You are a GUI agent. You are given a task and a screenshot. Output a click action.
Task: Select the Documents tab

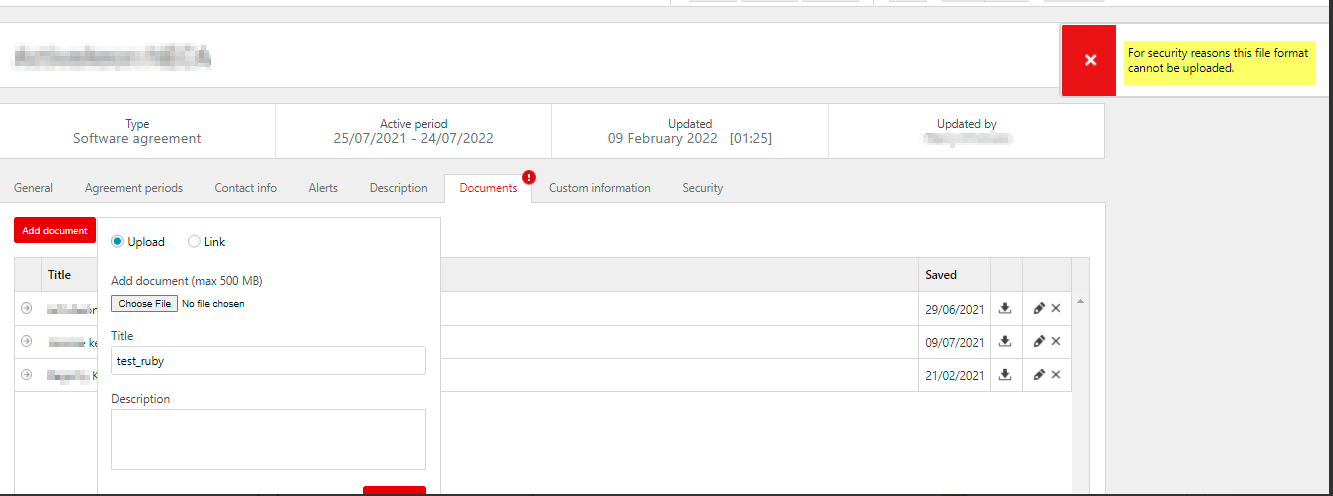pos(488,188)
